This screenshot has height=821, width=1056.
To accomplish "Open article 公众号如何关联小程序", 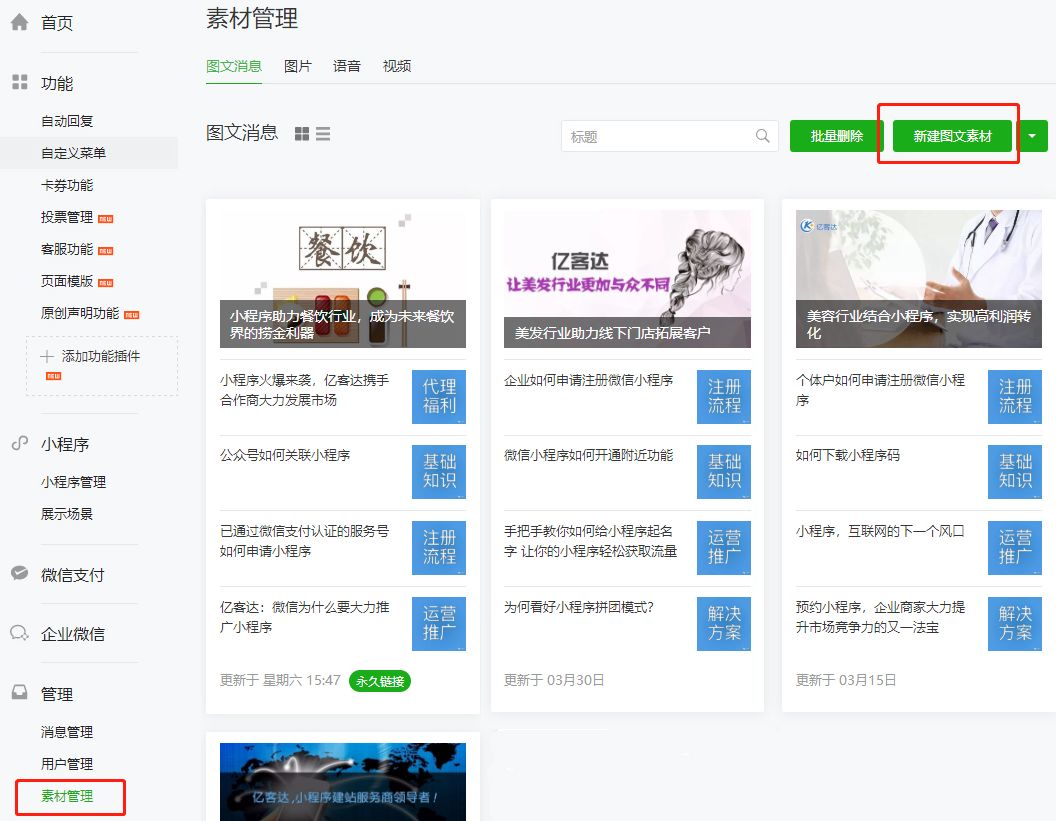I will pyautogui.click(x=285, y=455).
